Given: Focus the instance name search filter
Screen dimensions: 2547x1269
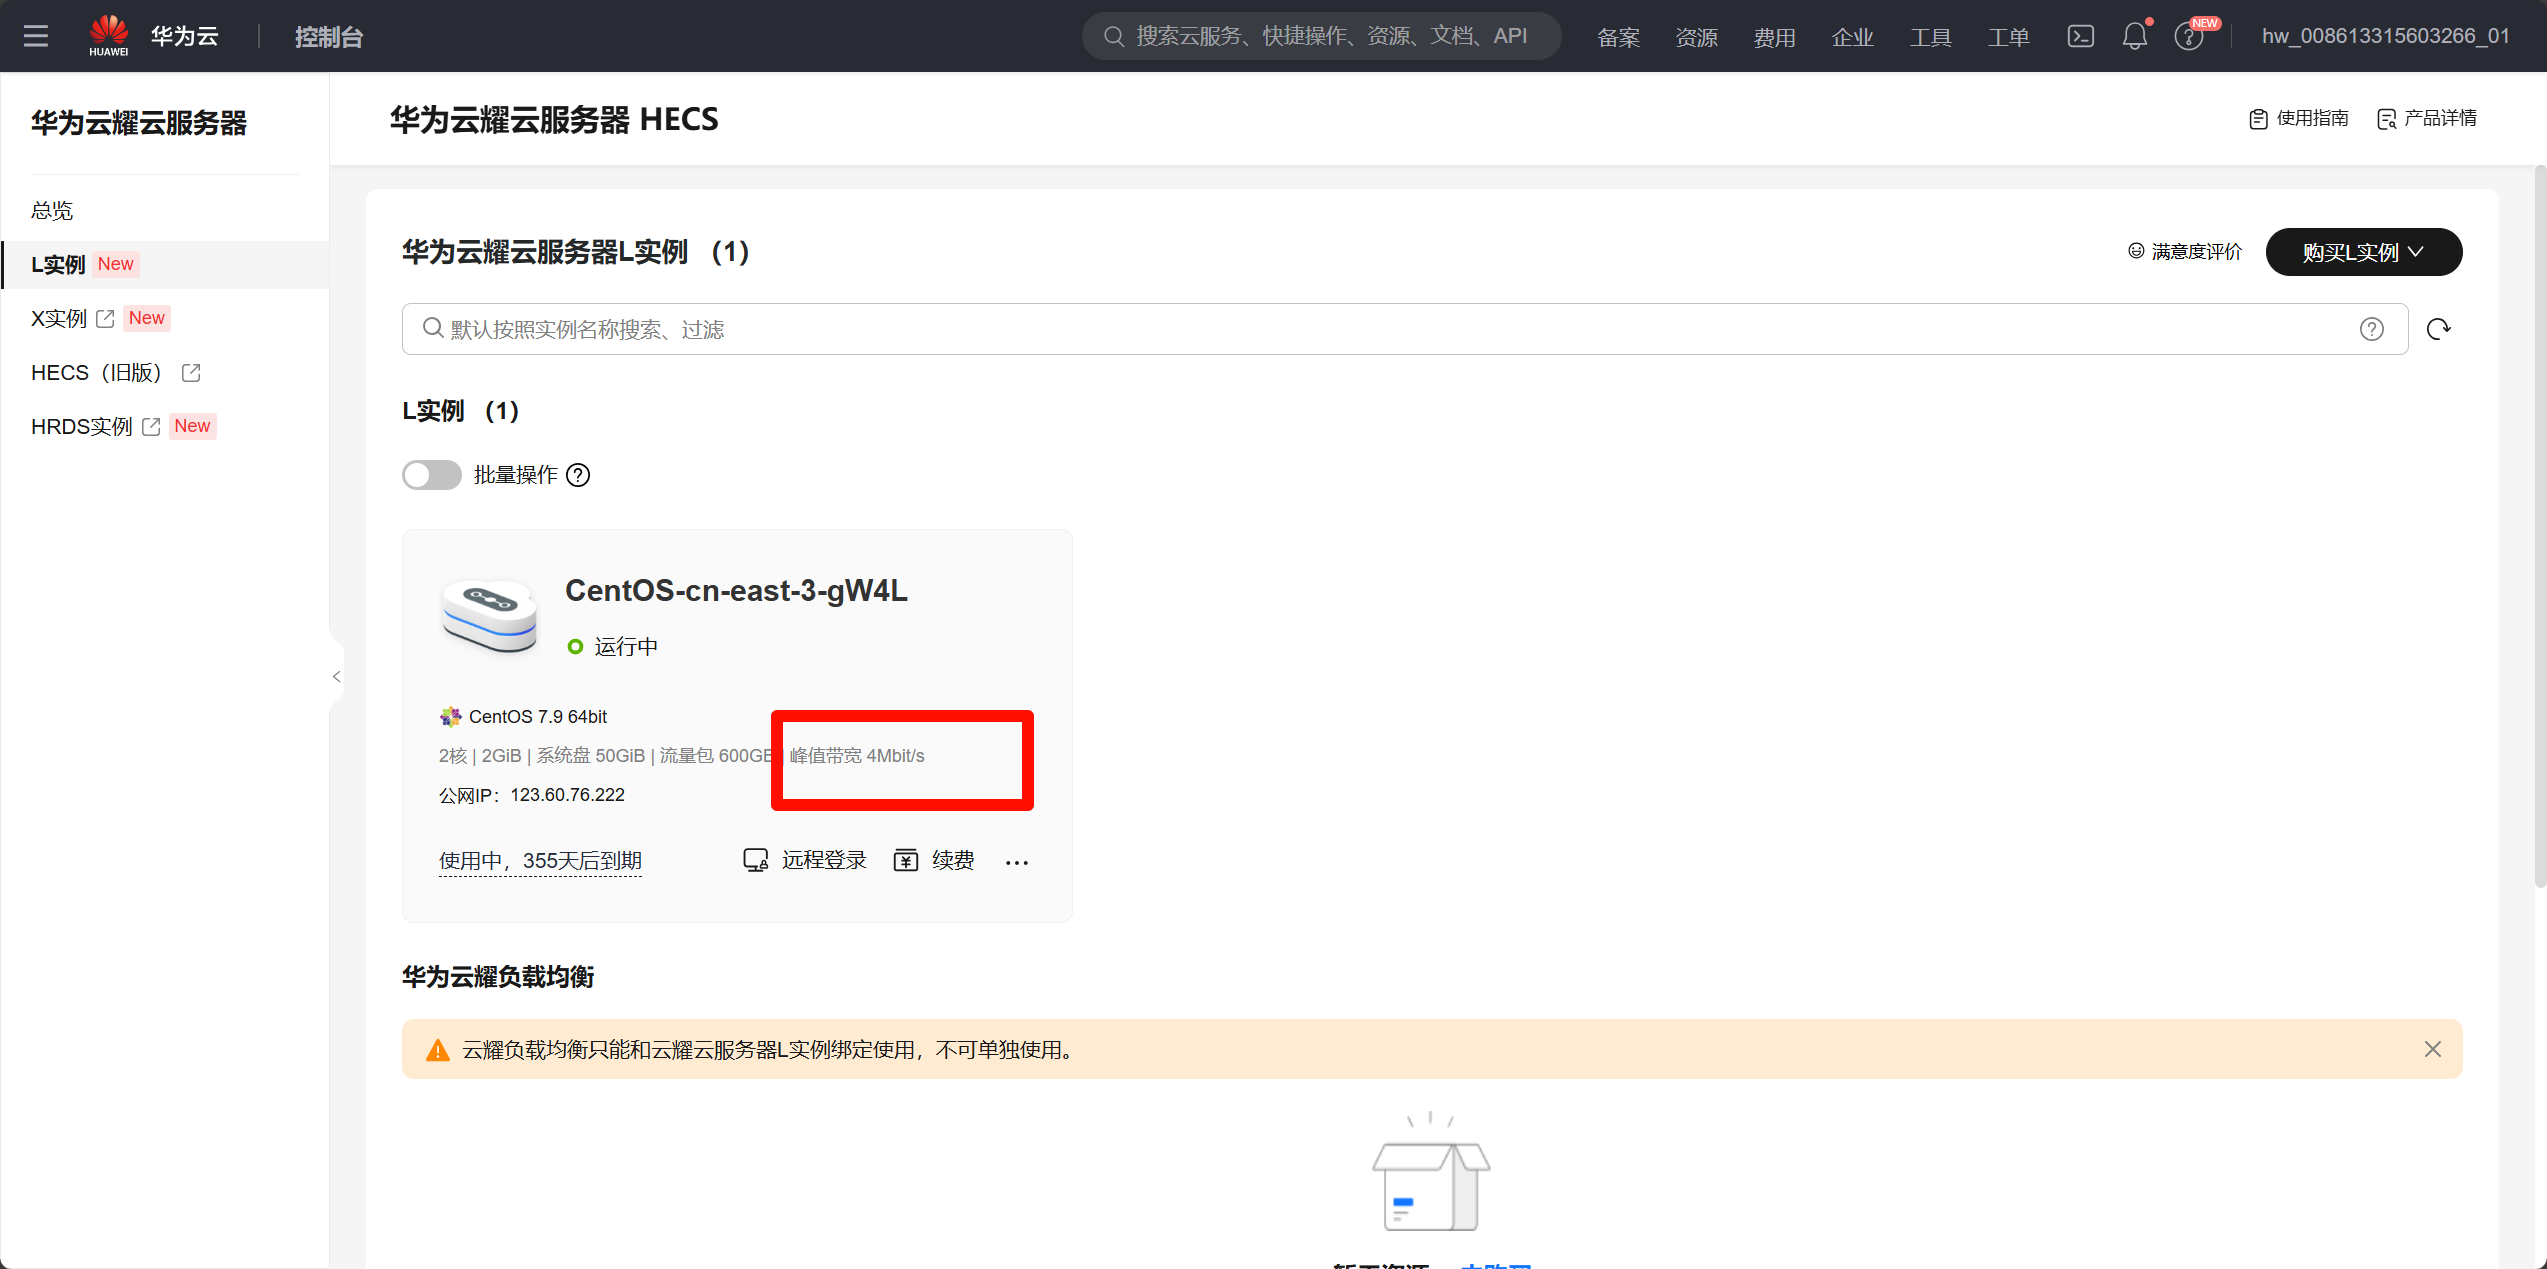Looking at the screenshot, I should coord(1404,329).
